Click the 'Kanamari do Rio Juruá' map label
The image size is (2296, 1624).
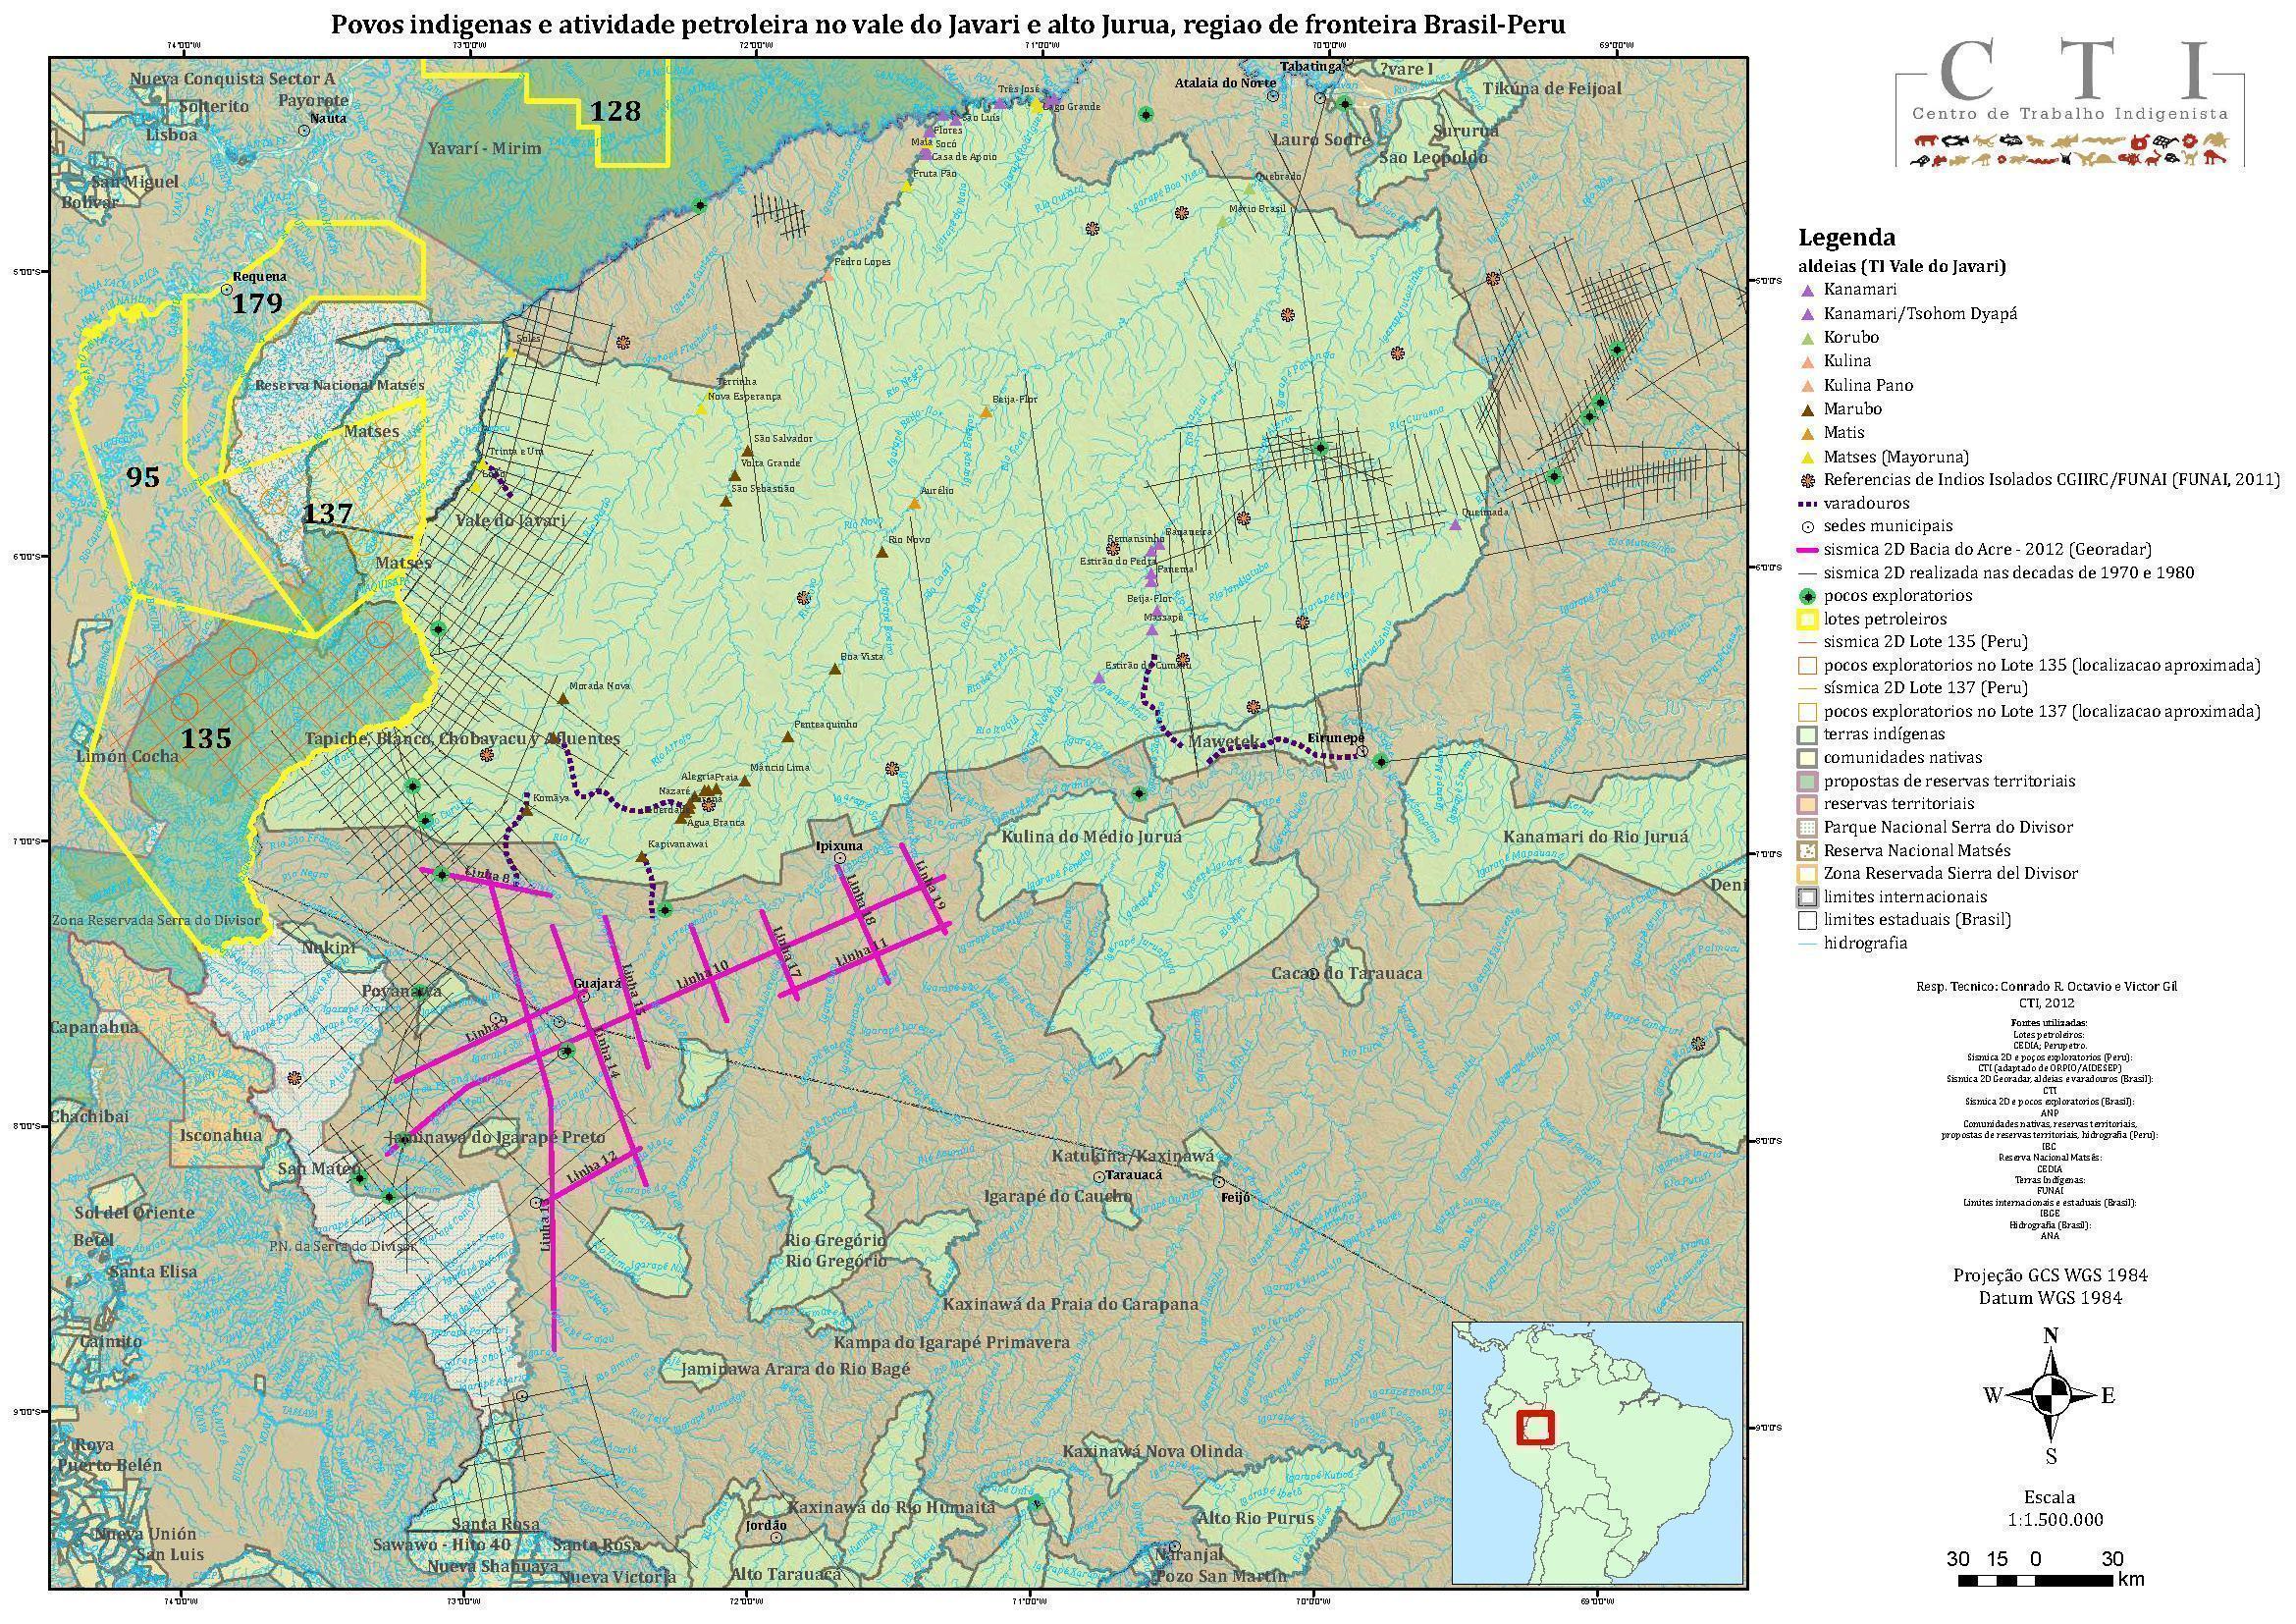tap(1595, 838)
